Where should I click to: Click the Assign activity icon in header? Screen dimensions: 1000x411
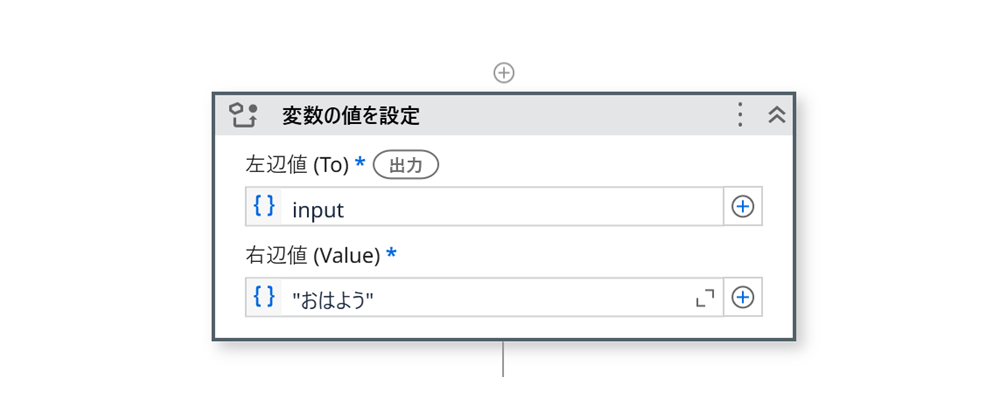click(x=243, y=115)
